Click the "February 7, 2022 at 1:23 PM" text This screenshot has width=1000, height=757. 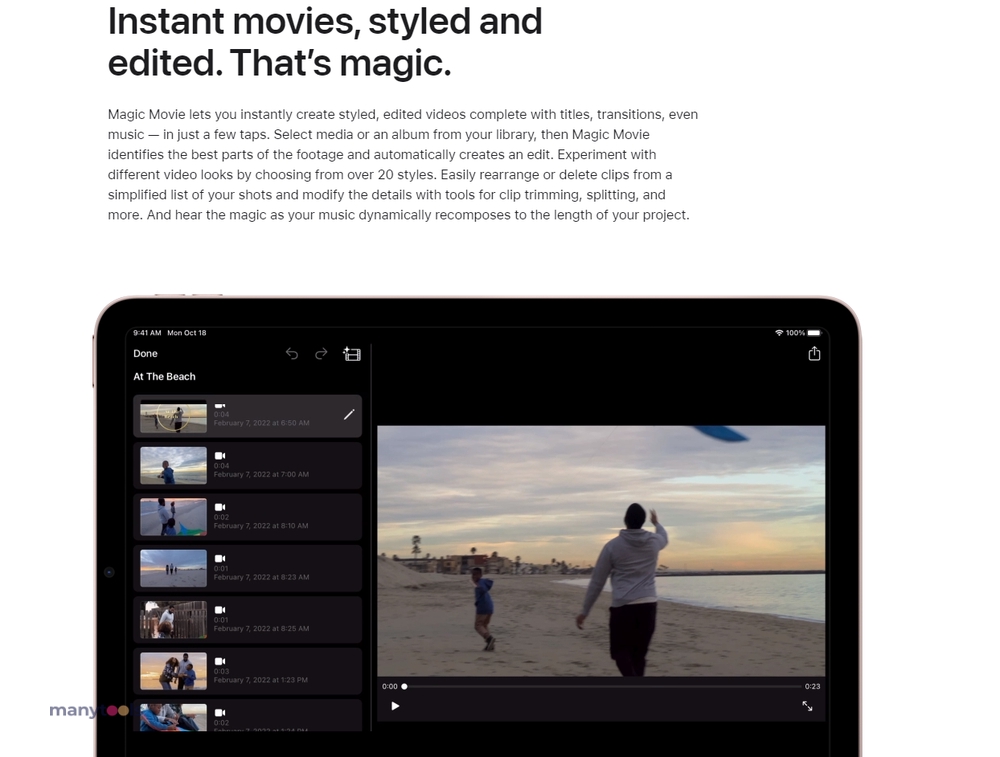click(261, 680)
